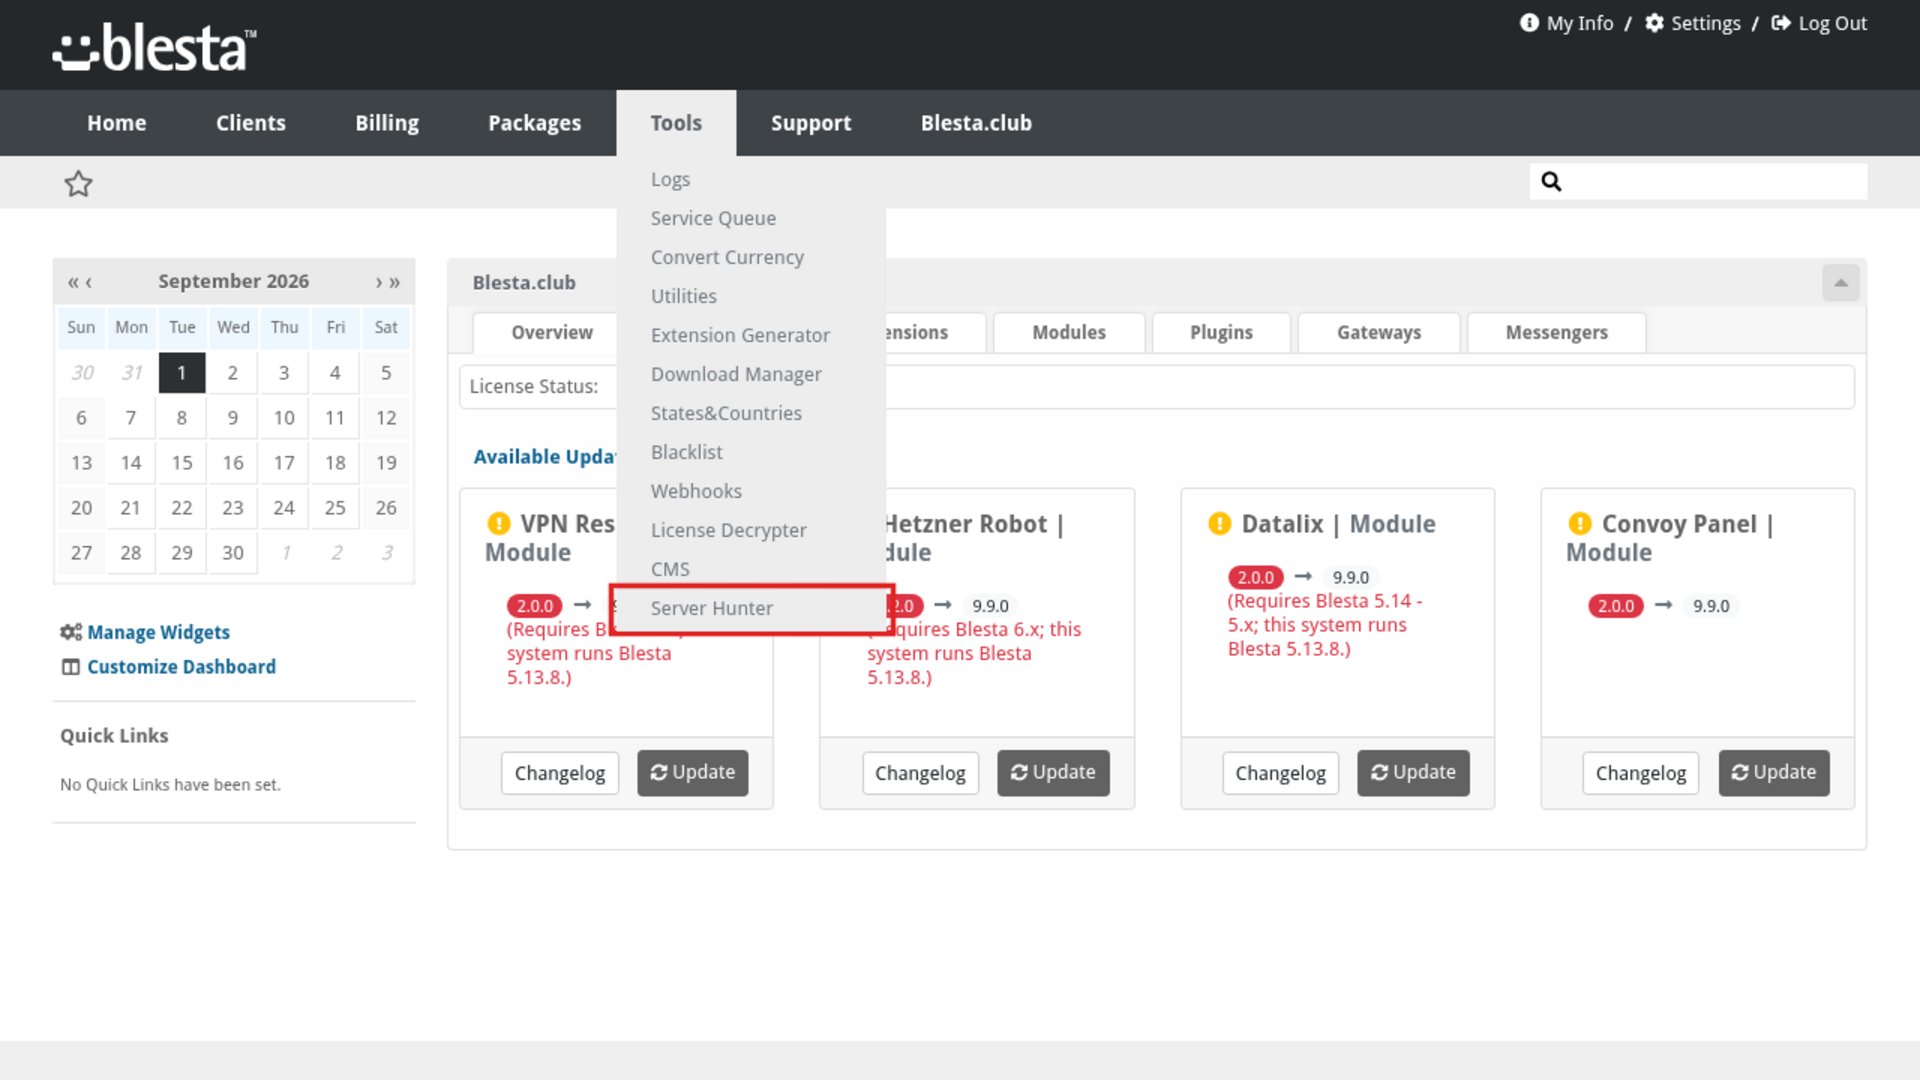Screen dimensions: 1920x1080
Task: Switch to the Gateways tab
Action: pyautogui.click(x=1379, y=332)
